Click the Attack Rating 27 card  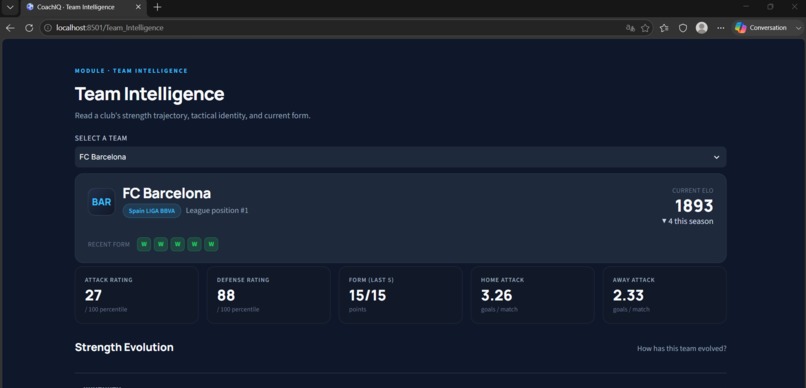click(x=137, y=295)
